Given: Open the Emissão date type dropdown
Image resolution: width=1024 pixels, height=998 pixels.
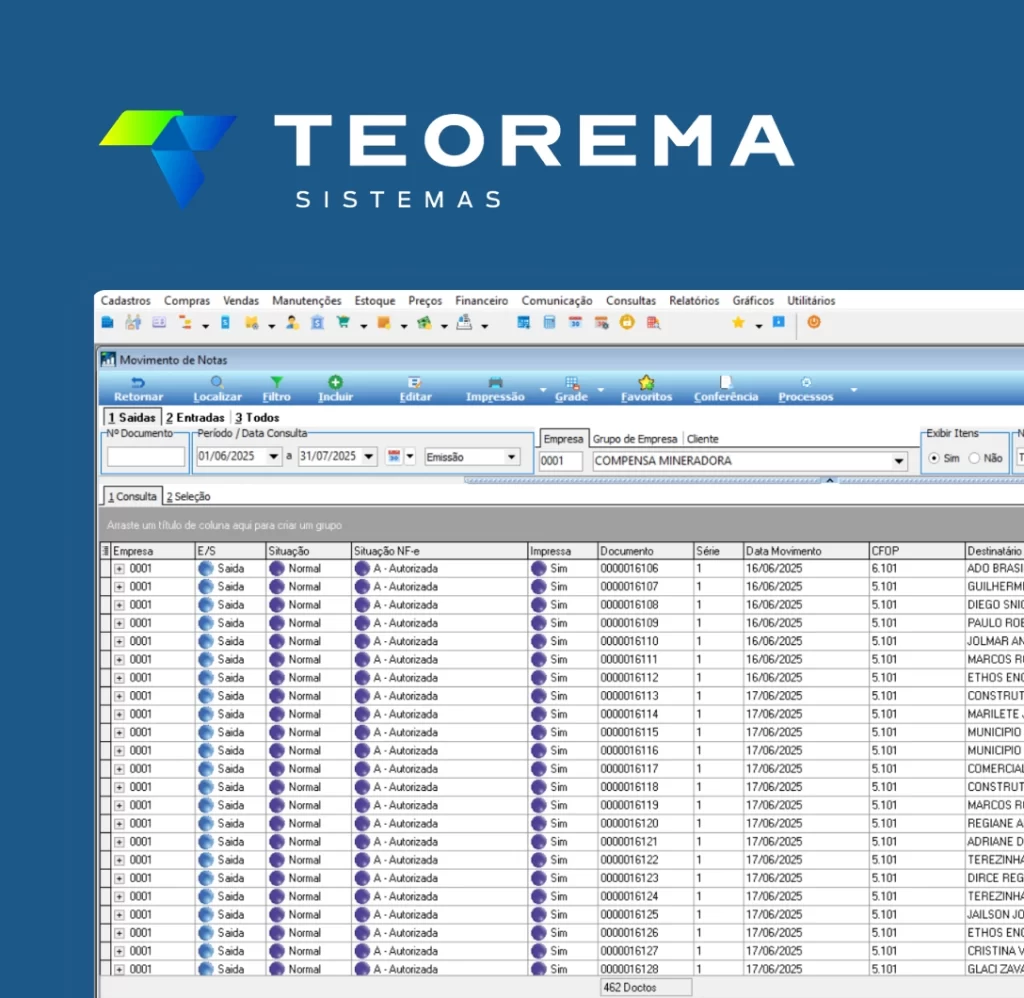Looking at the screenshot, I should coord(512,457).
